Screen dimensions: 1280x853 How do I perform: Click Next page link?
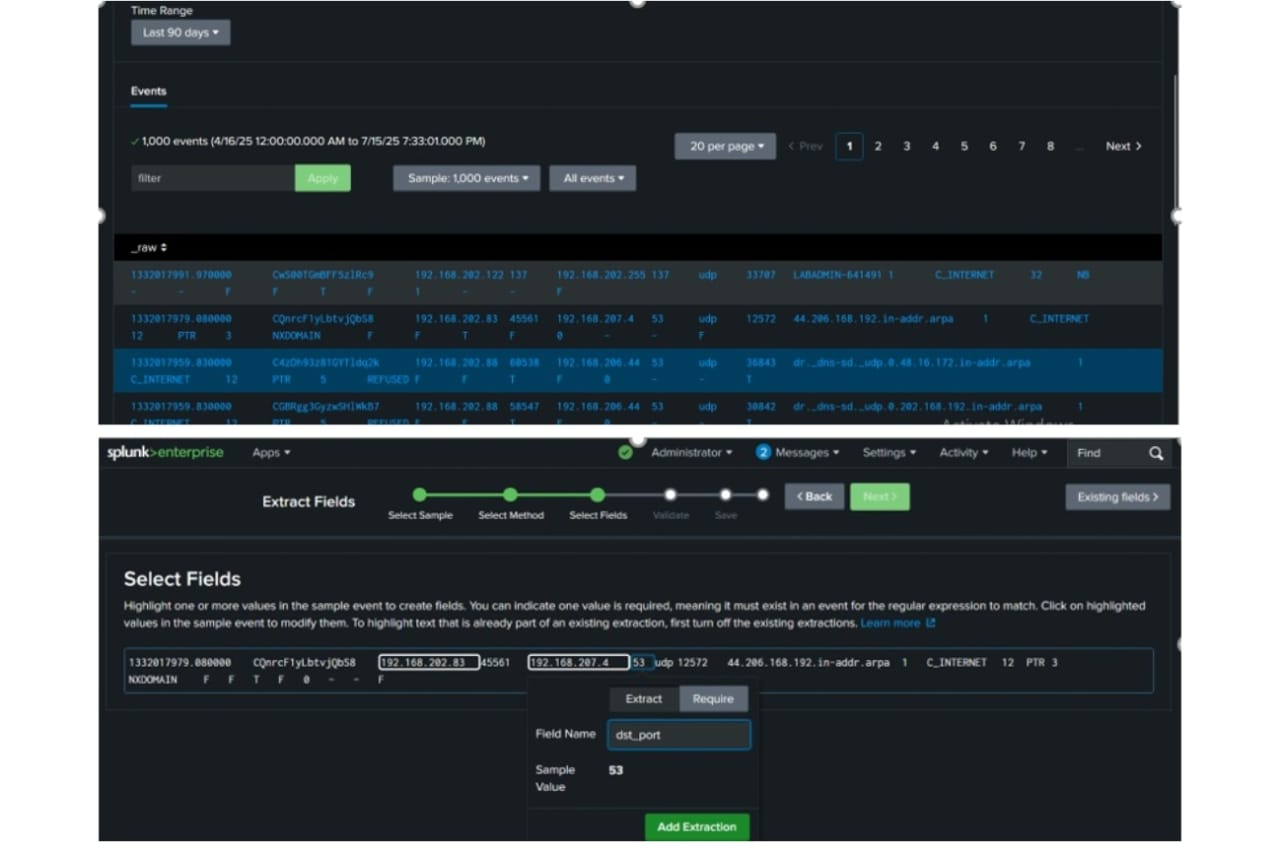point(1123,146)
